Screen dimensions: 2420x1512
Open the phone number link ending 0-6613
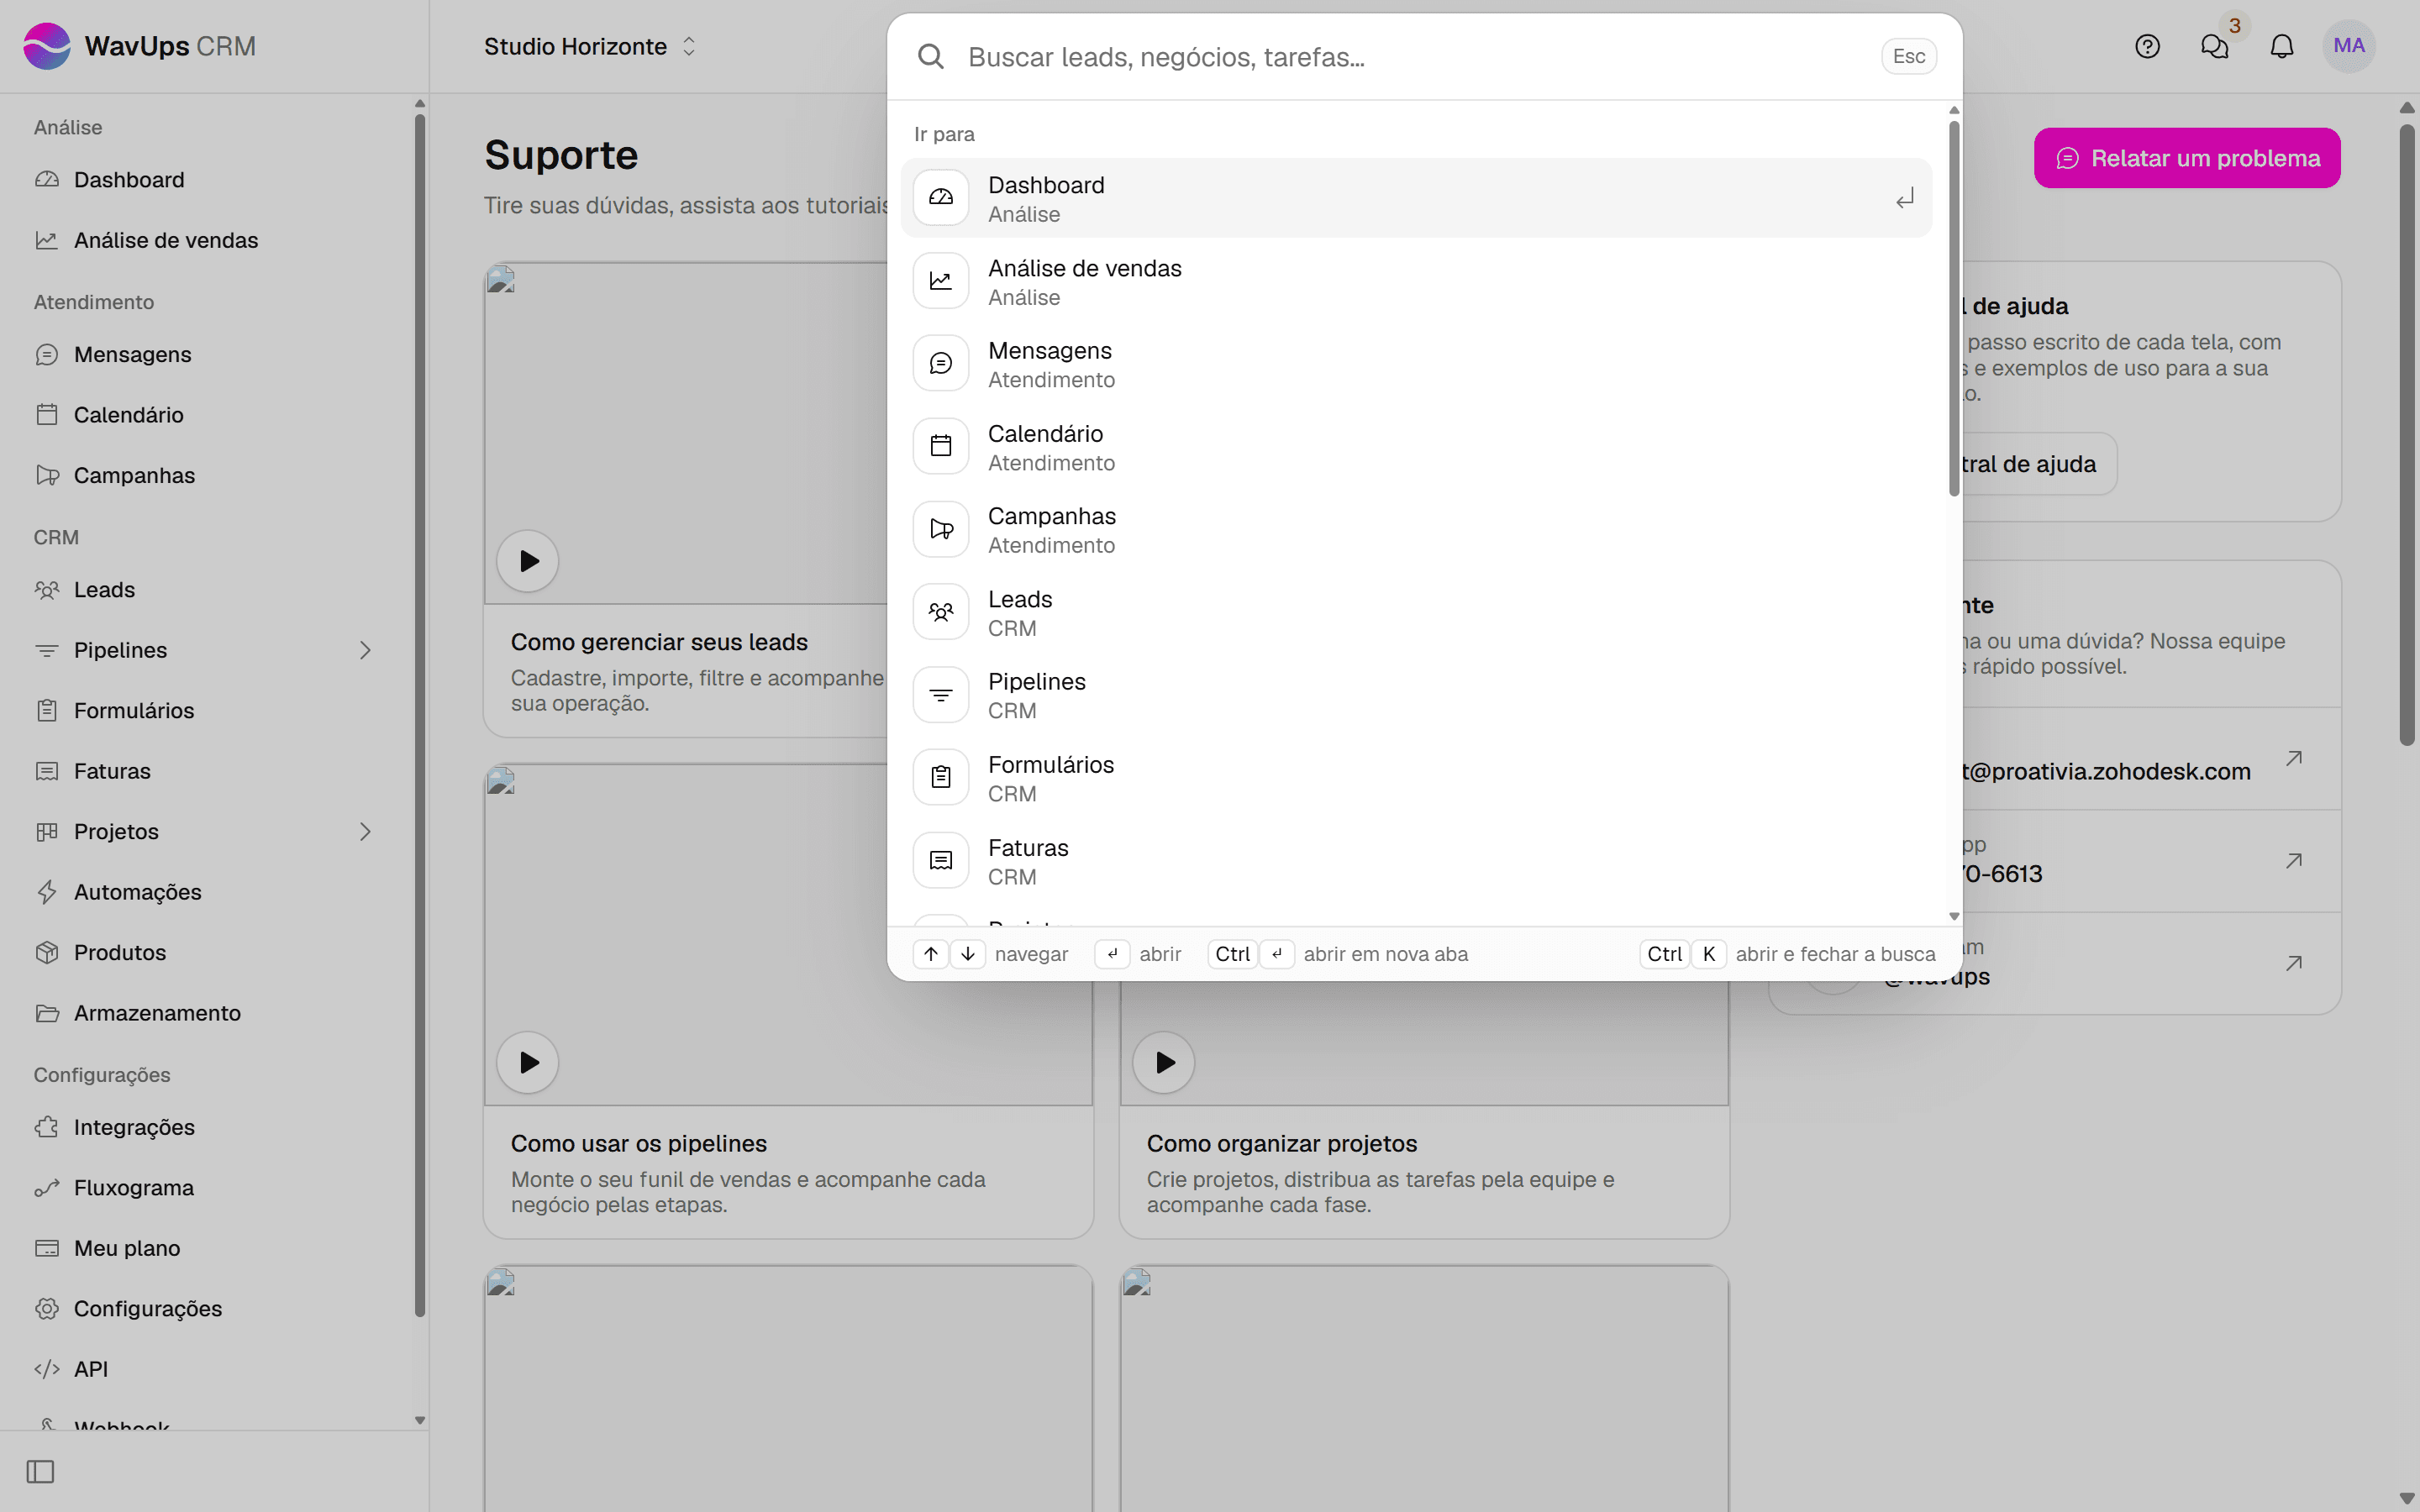click(2150, 861)
